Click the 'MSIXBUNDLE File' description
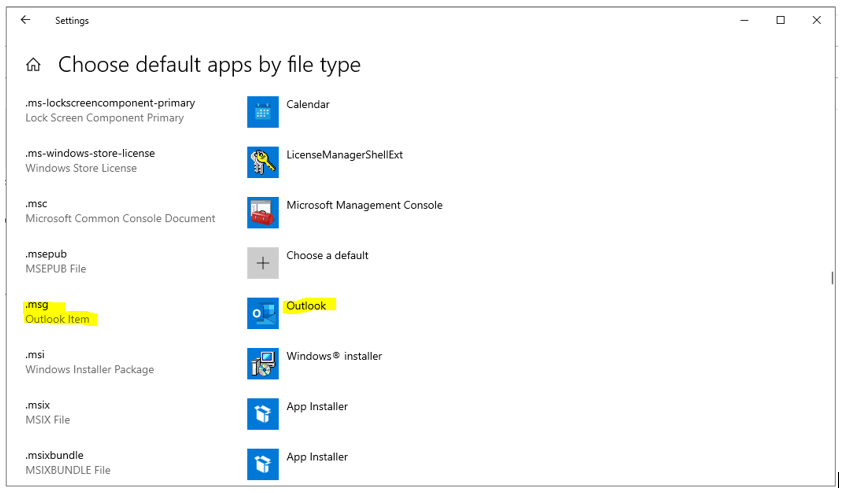 pyautogui.click(x=68, y=470)
